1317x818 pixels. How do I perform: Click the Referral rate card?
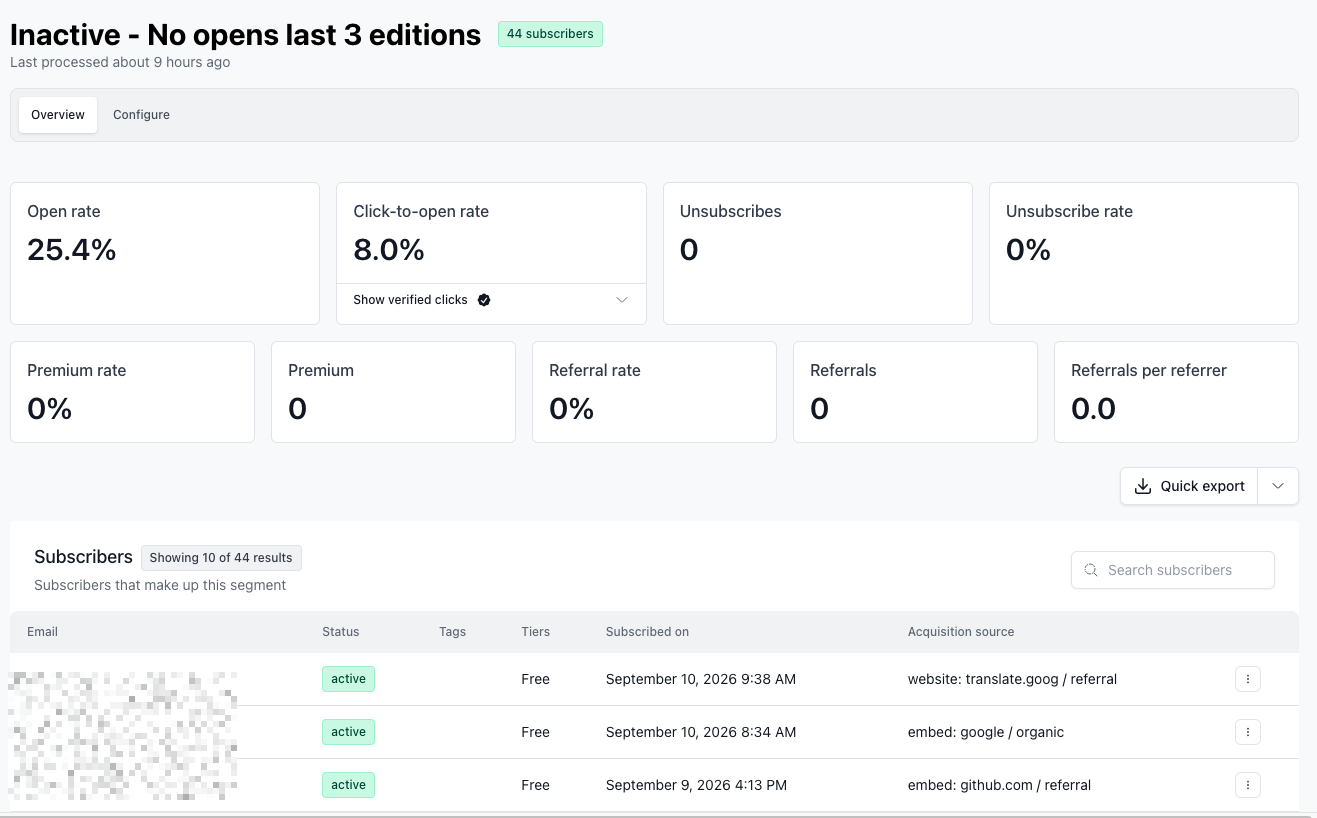pos(654,392)
